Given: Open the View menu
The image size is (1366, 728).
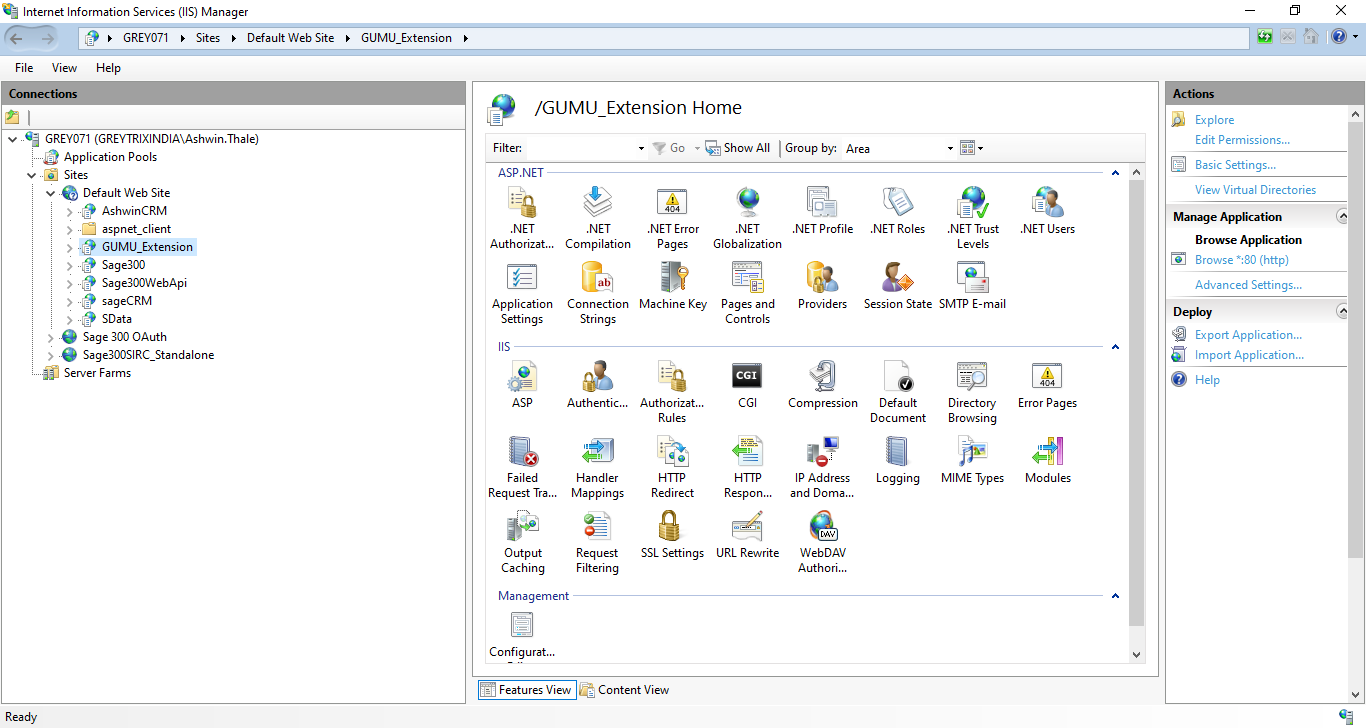Looking at the screenshot, I should [64, 68].
